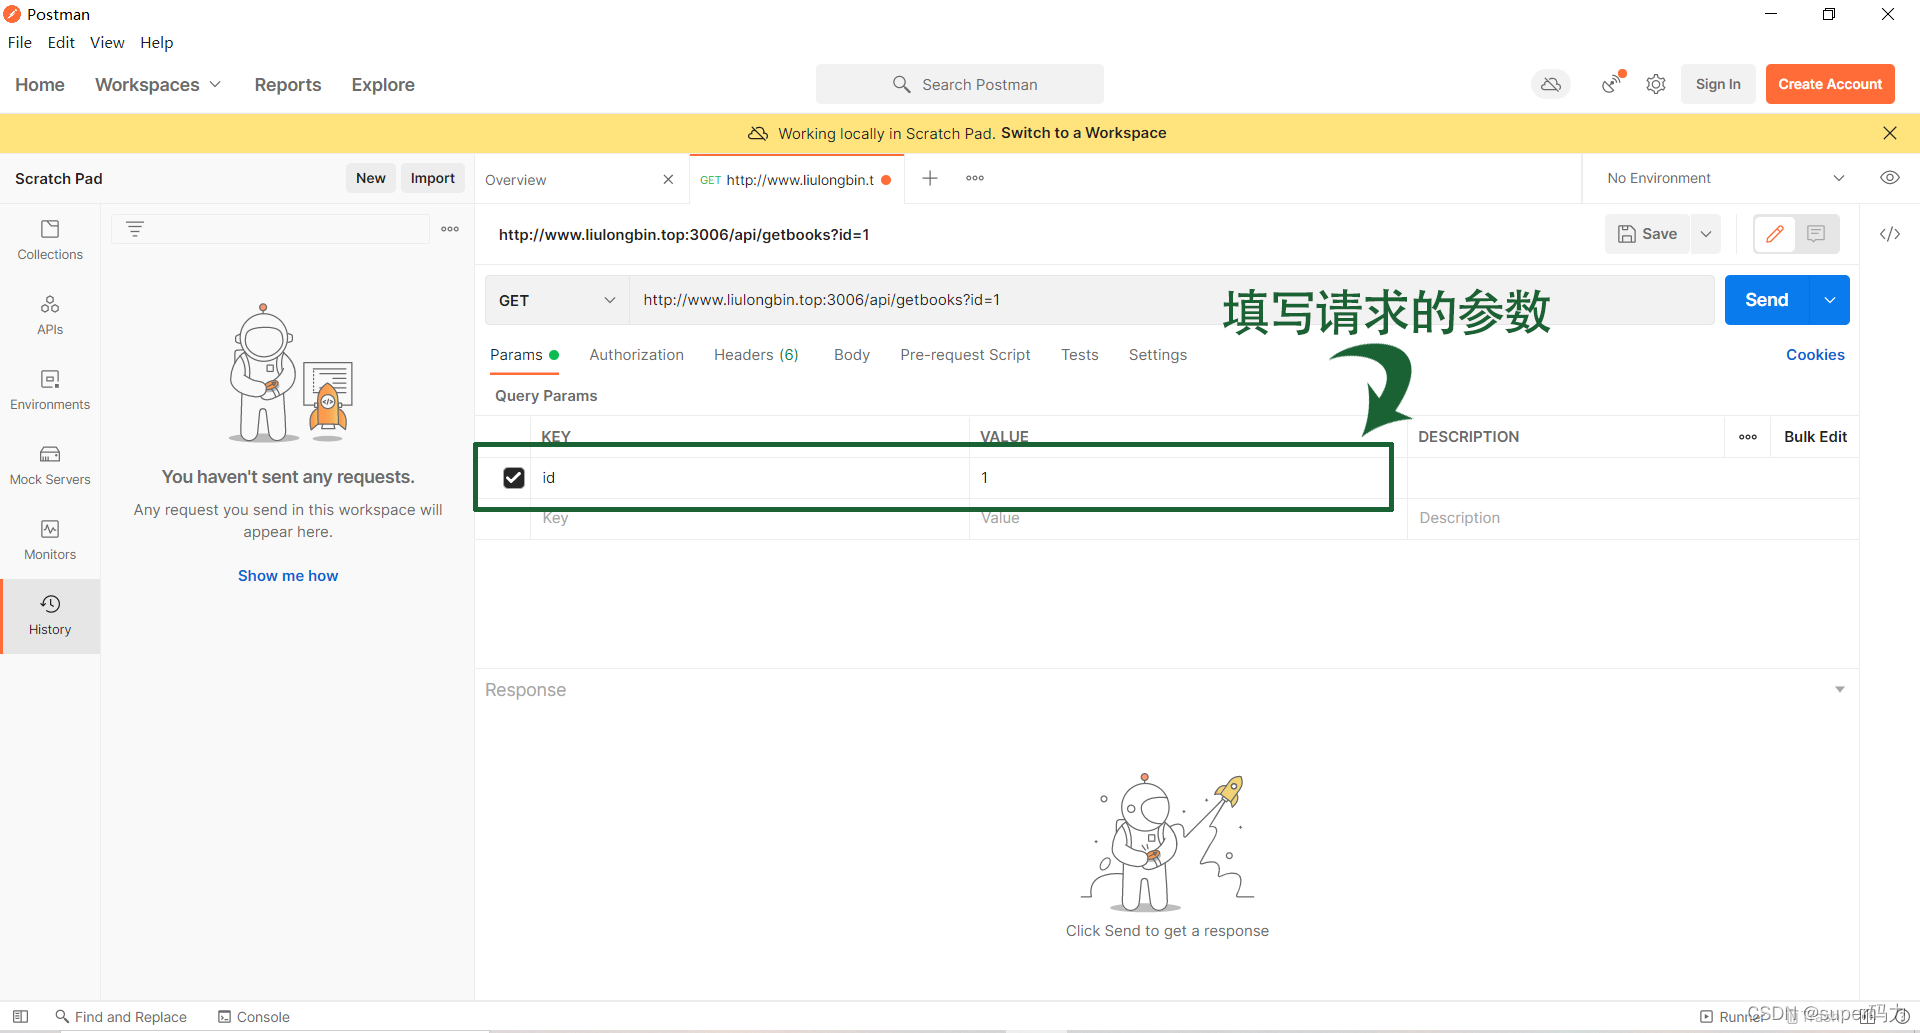Add a new request tab

(x=930, y=178)
